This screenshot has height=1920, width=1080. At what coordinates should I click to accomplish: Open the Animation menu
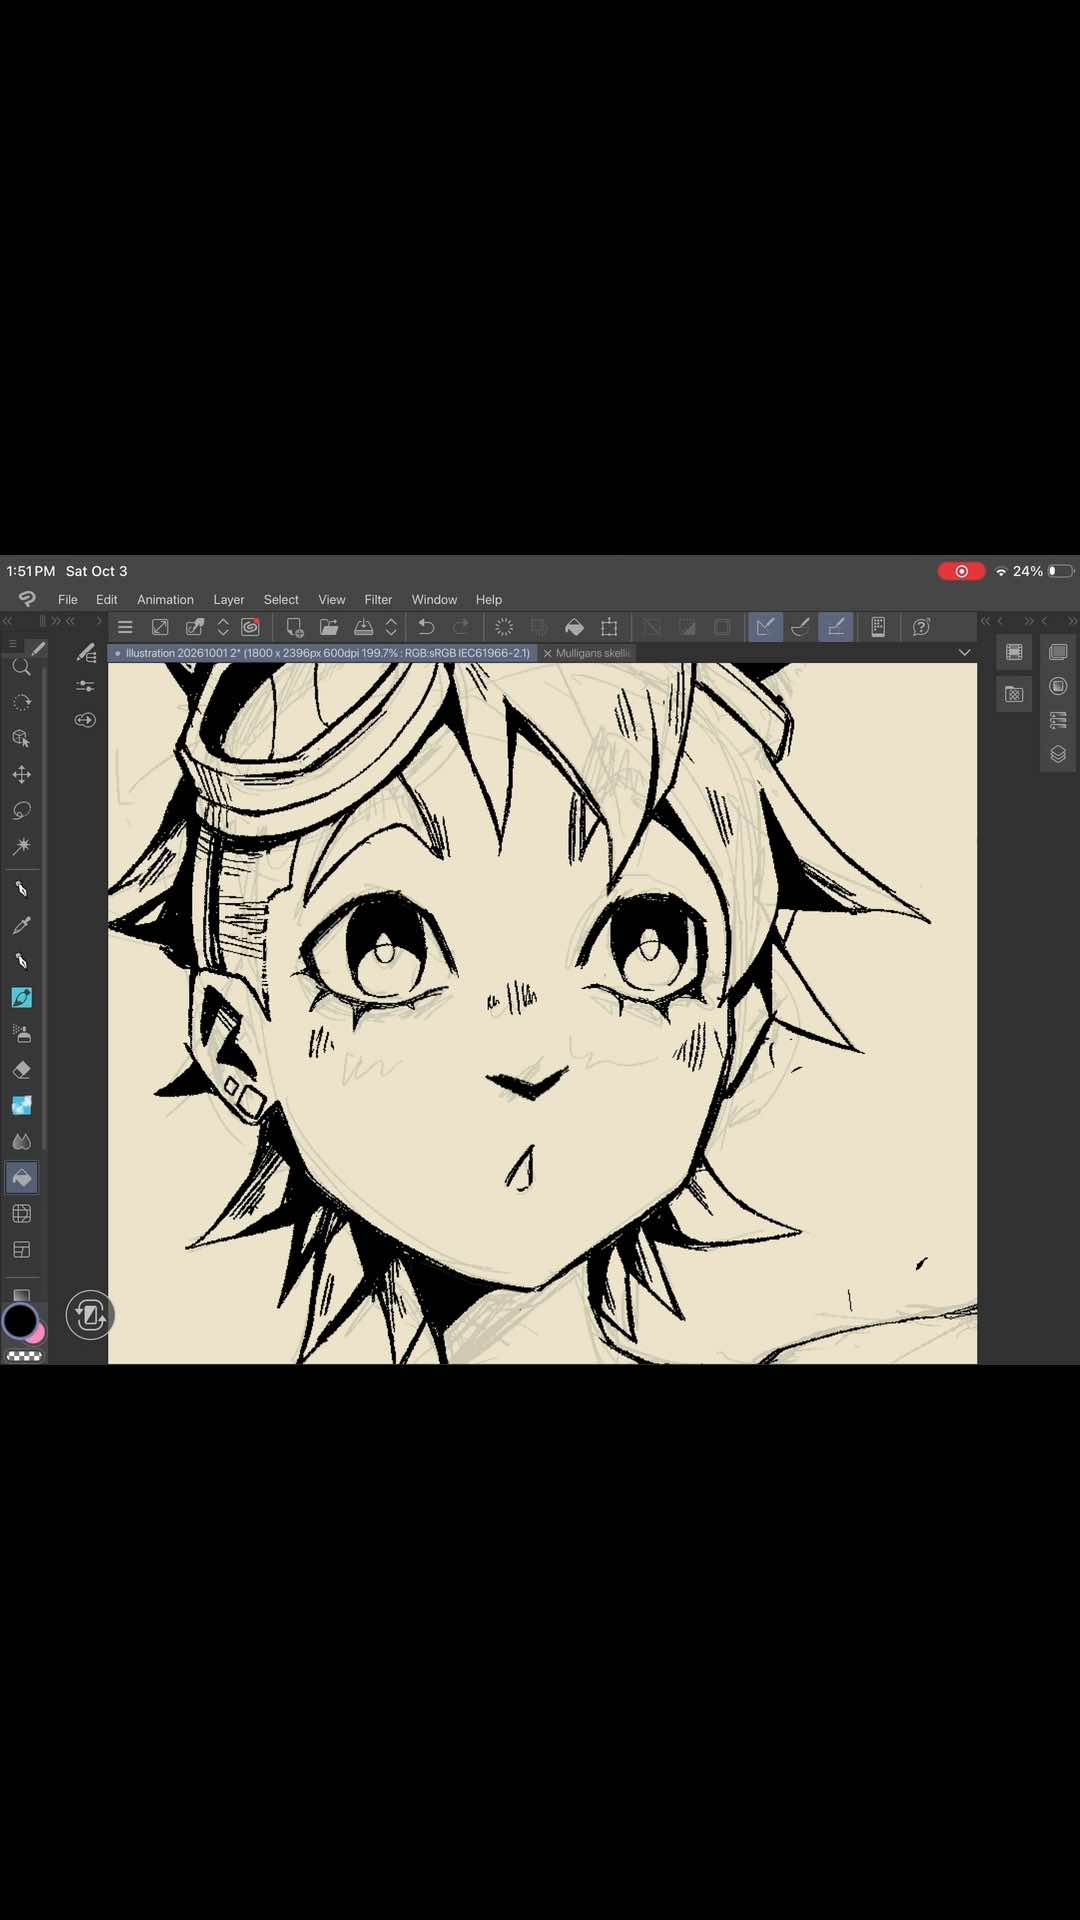pos(165,600)
